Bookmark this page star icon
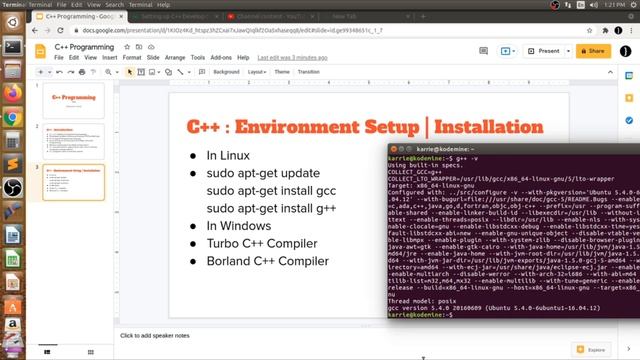640x360 pixels. (589, 31)
